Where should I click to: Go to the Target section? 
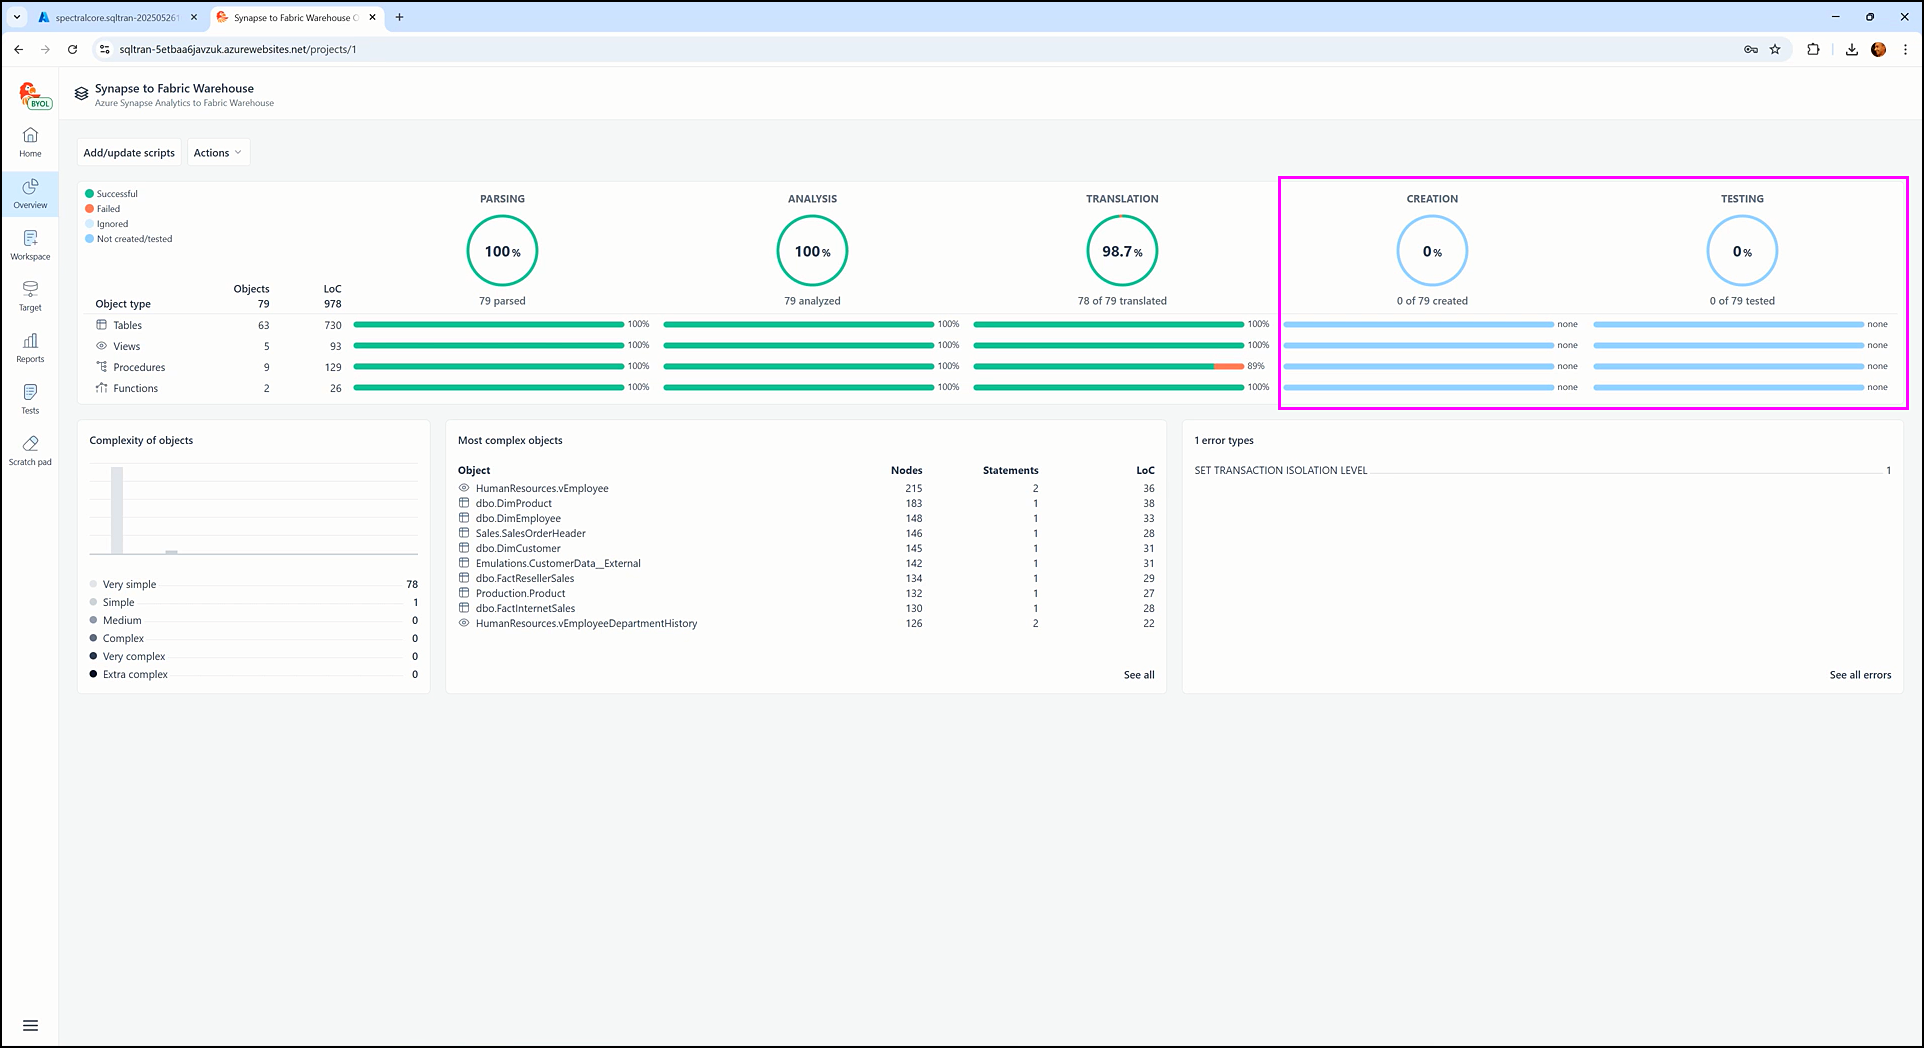coord(30,295)
